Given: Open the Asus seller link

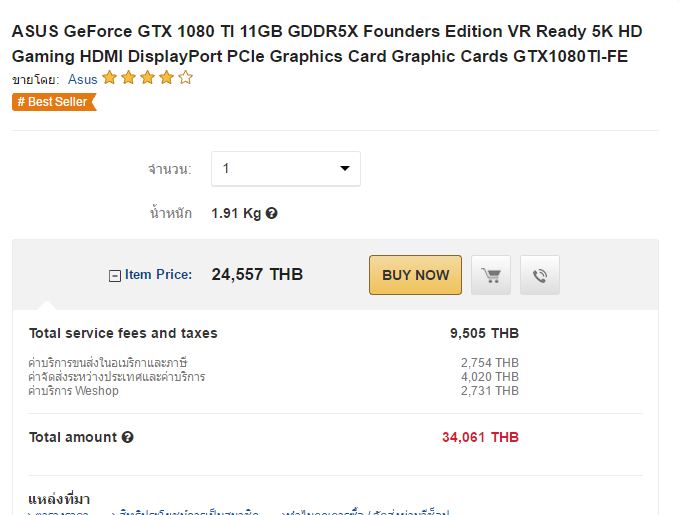Looking at the screenshot, I should coord(83,79).
